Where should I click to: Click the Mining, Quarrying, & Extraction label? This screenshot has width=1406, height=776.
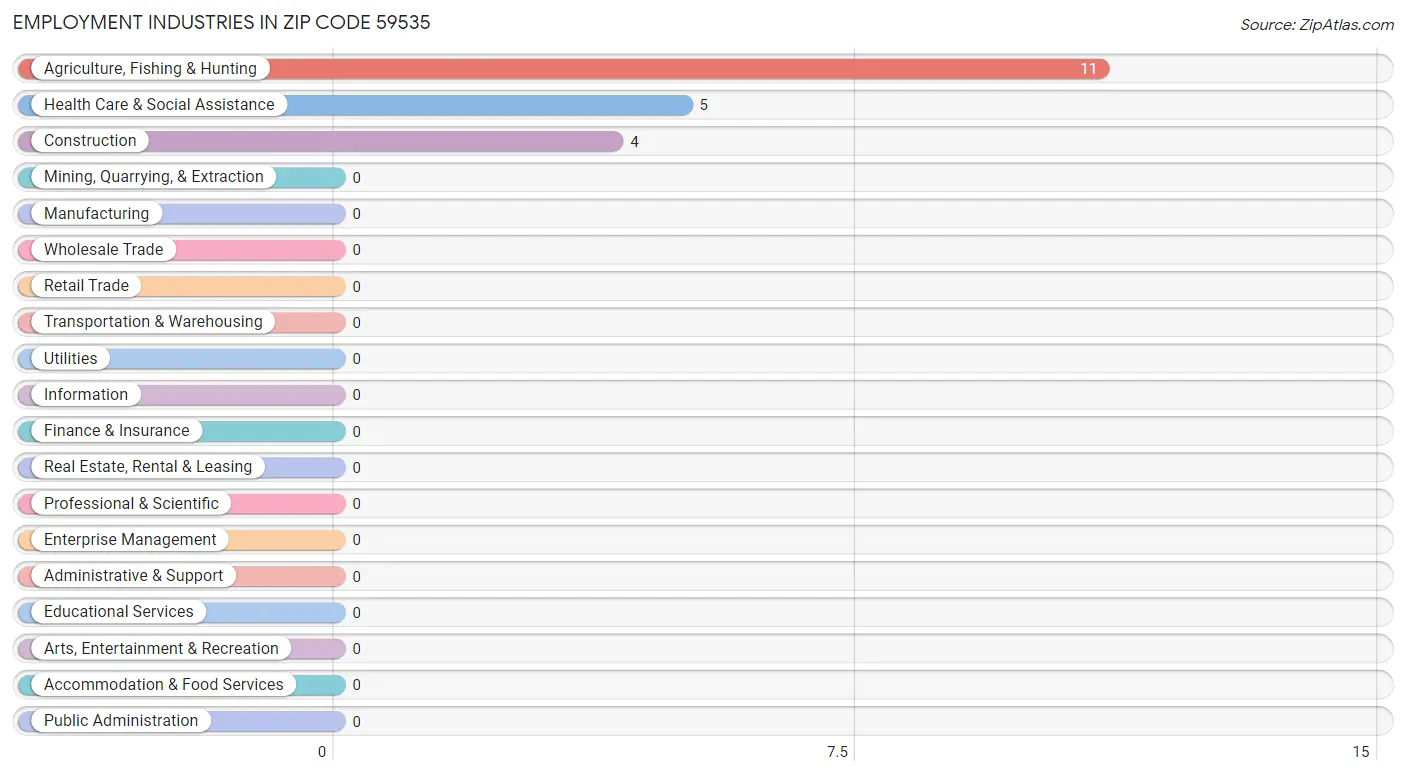click(154, 177)
